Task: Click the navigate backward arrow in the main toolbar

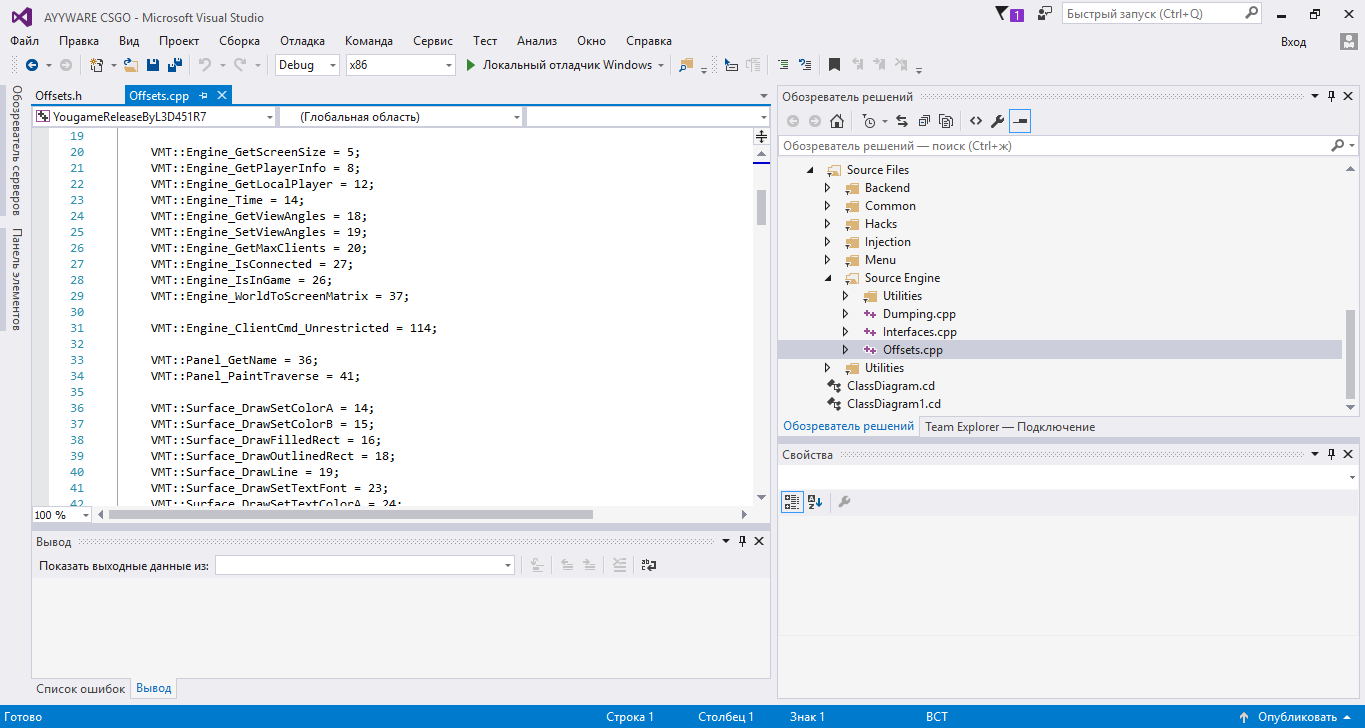Action: click(x=31, y=65)
